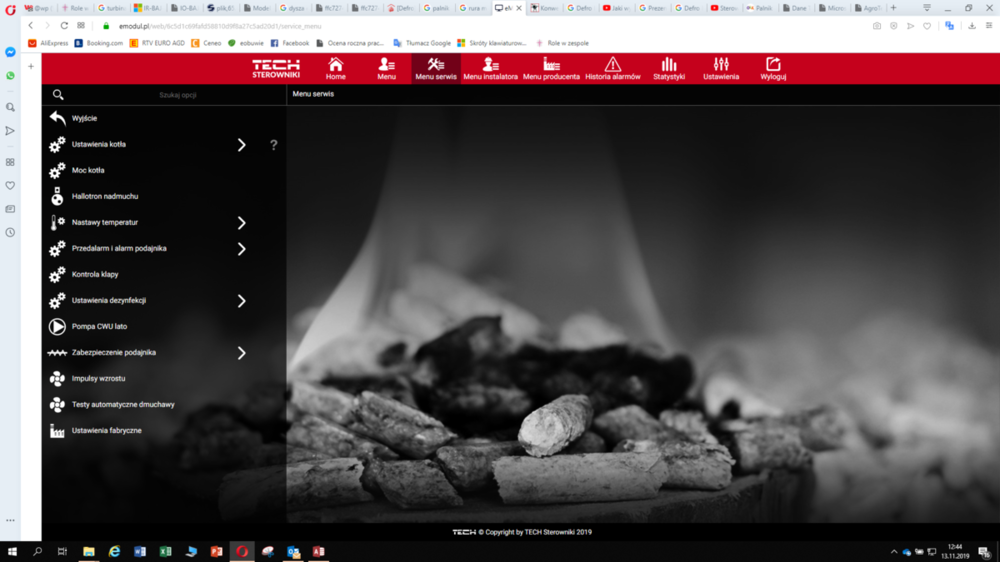Click Wyloguj logout icon
Screen dimensions: 1000x562
[x=773, y=65]
